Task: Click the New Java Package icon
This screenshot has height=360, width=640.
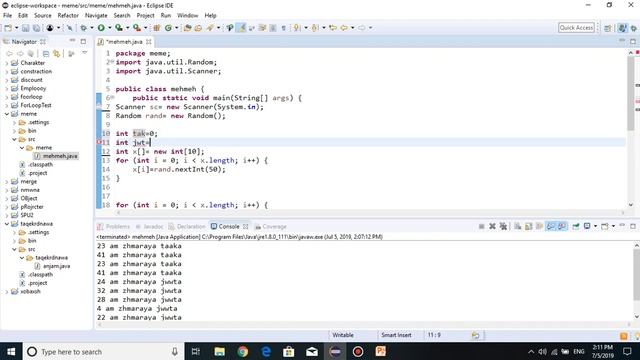Action: tap(156, 28)
